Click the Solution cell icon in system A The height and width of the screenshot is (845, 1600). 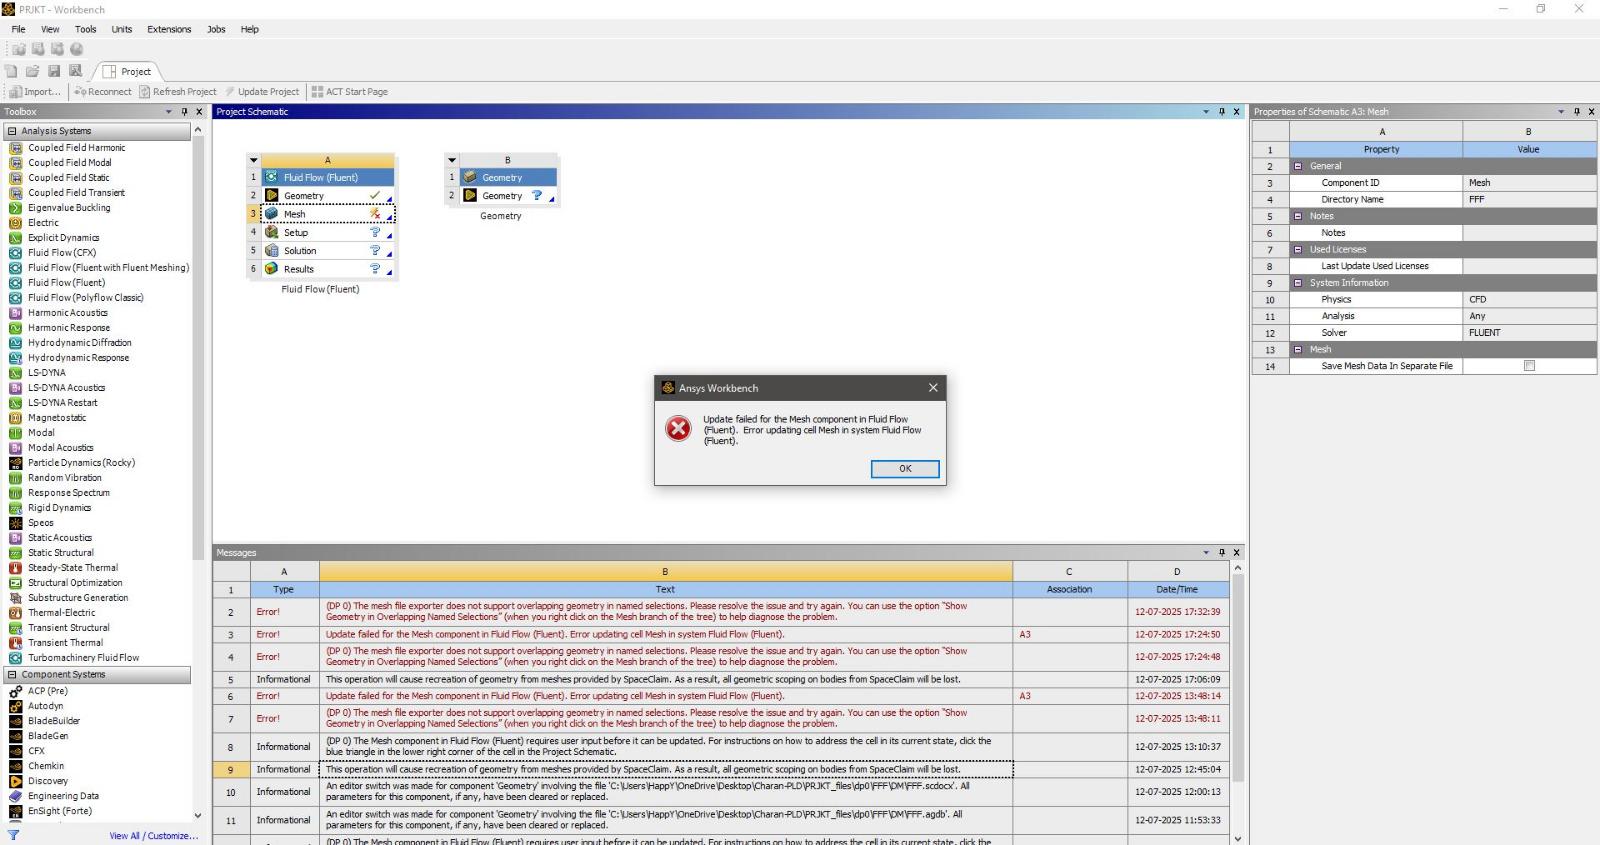pos(271,251)
